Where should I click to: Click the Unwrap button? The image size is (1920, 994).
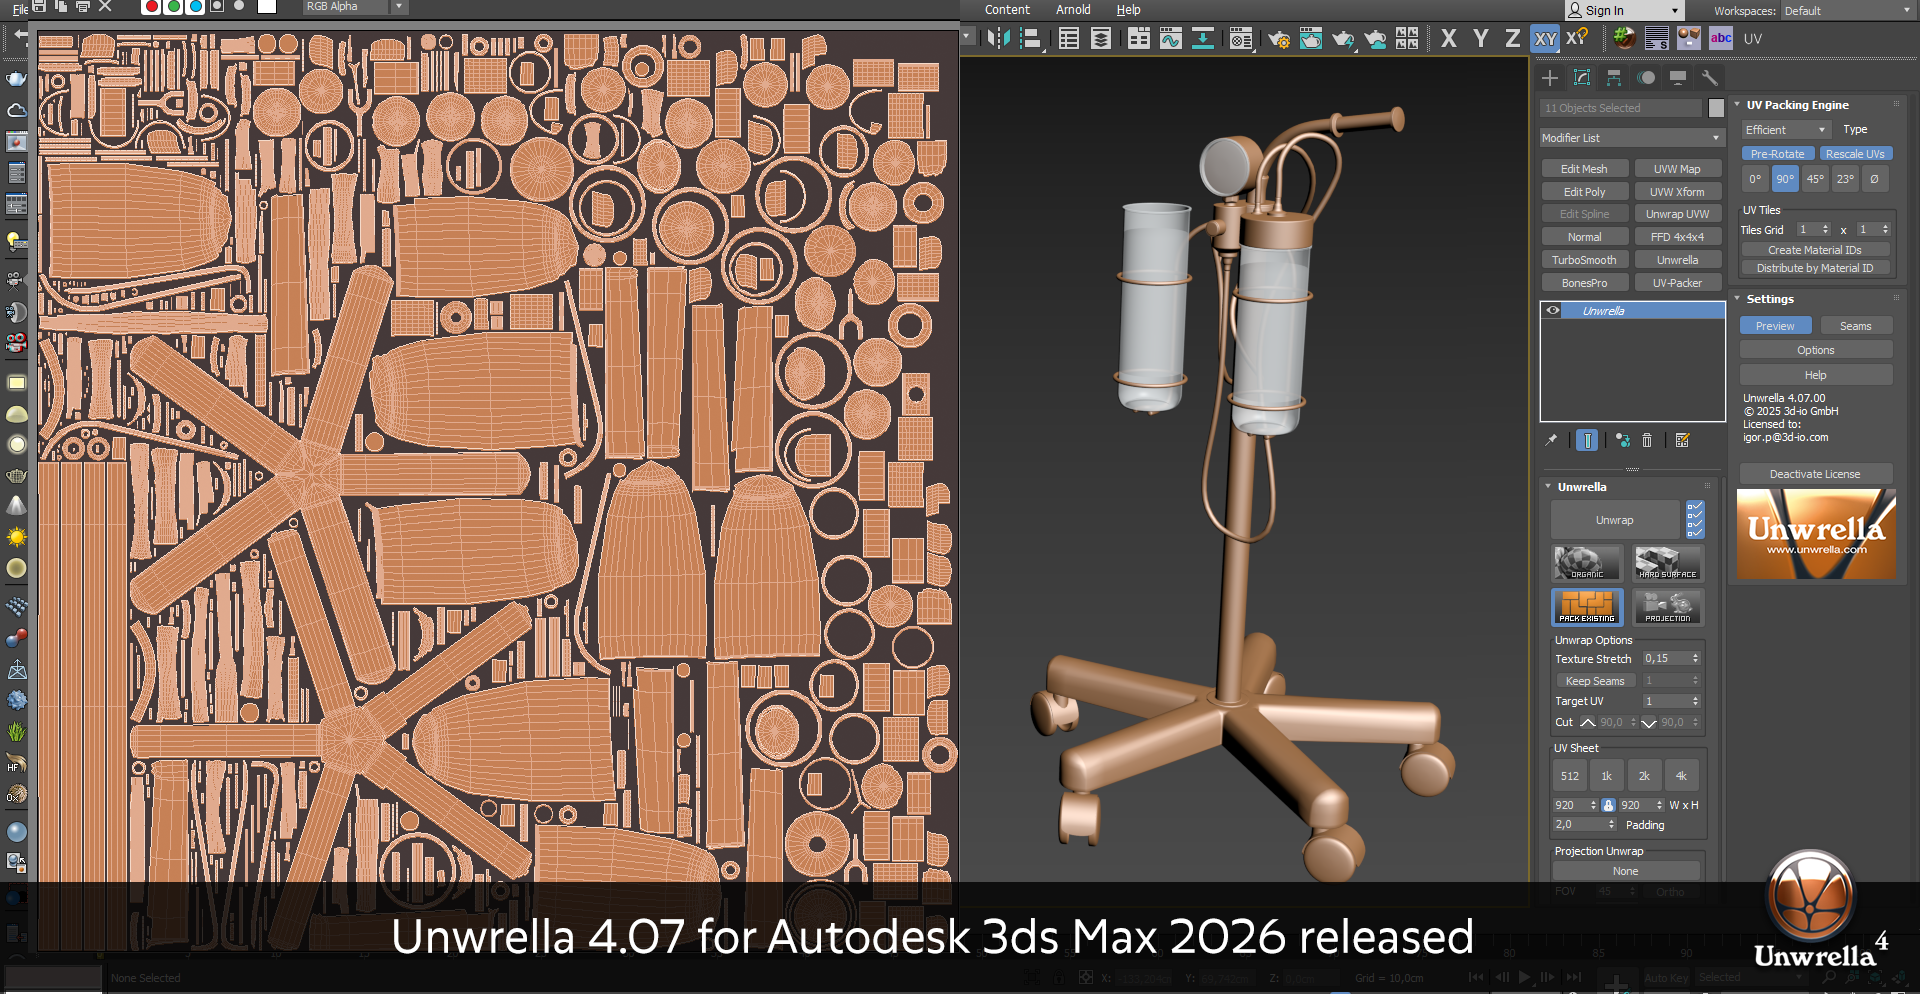(x=1615, y=520)
